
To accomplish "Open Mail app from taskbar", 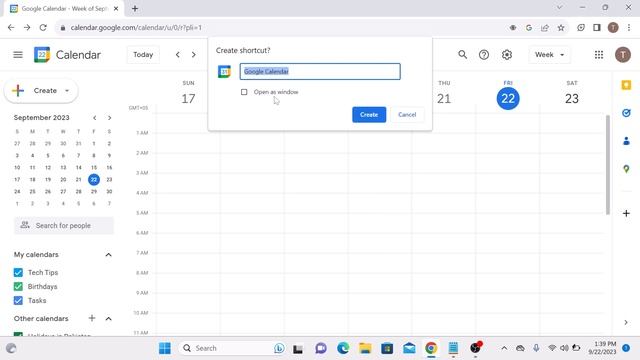I will [409, 348].
